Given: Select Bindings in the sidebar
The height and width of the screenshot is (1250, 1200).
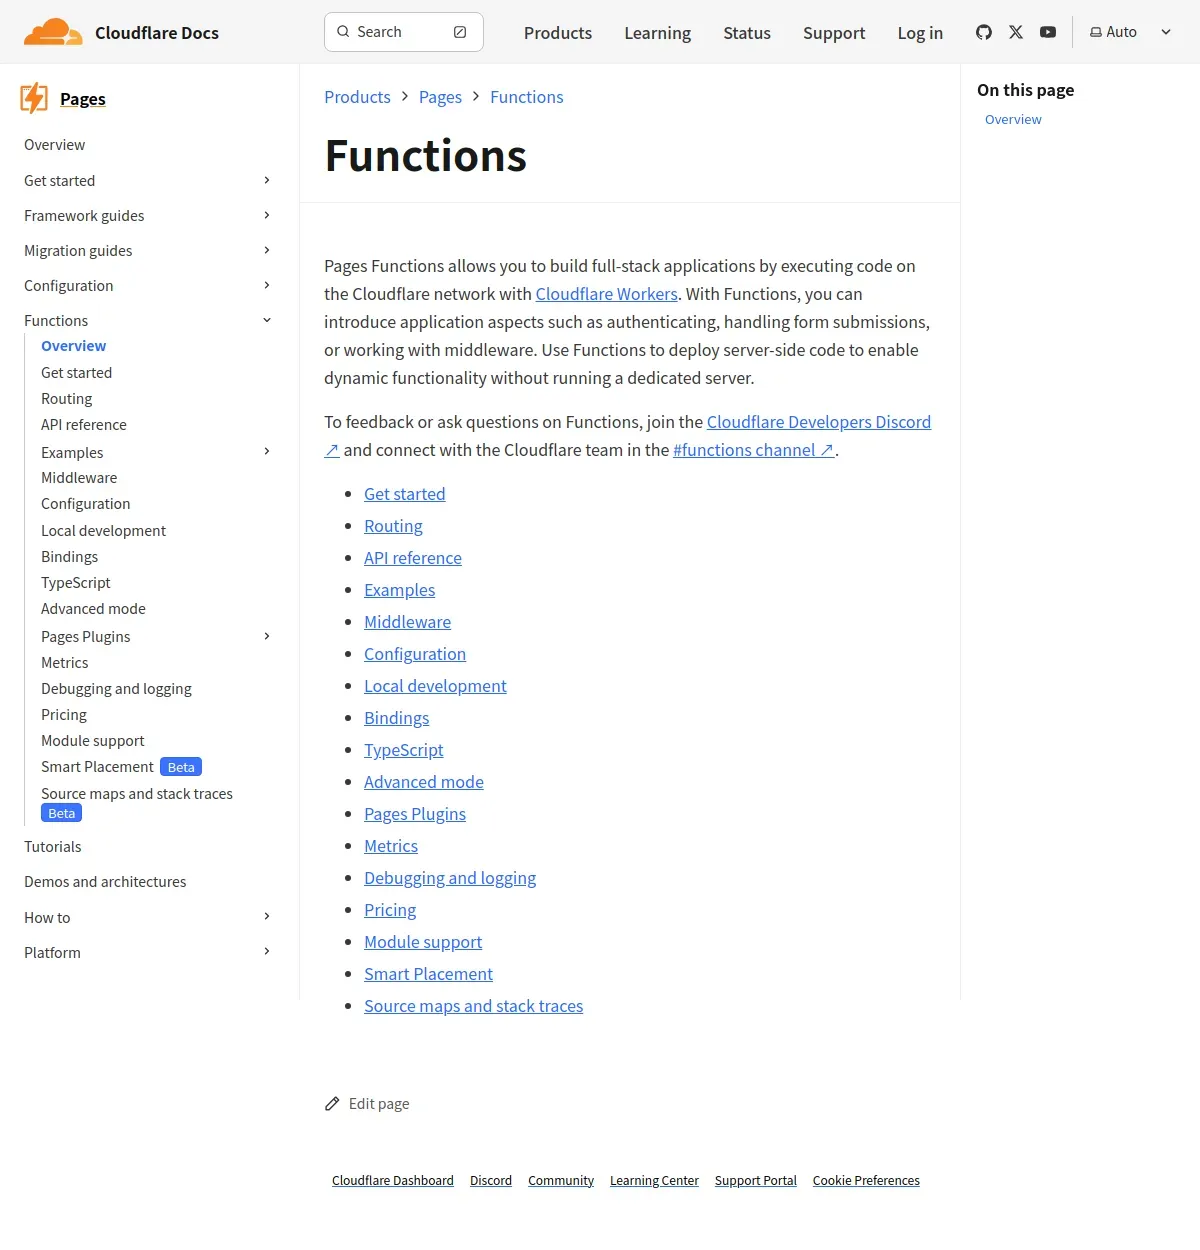Looking at the screenshot, I should (x=69, y=557).
